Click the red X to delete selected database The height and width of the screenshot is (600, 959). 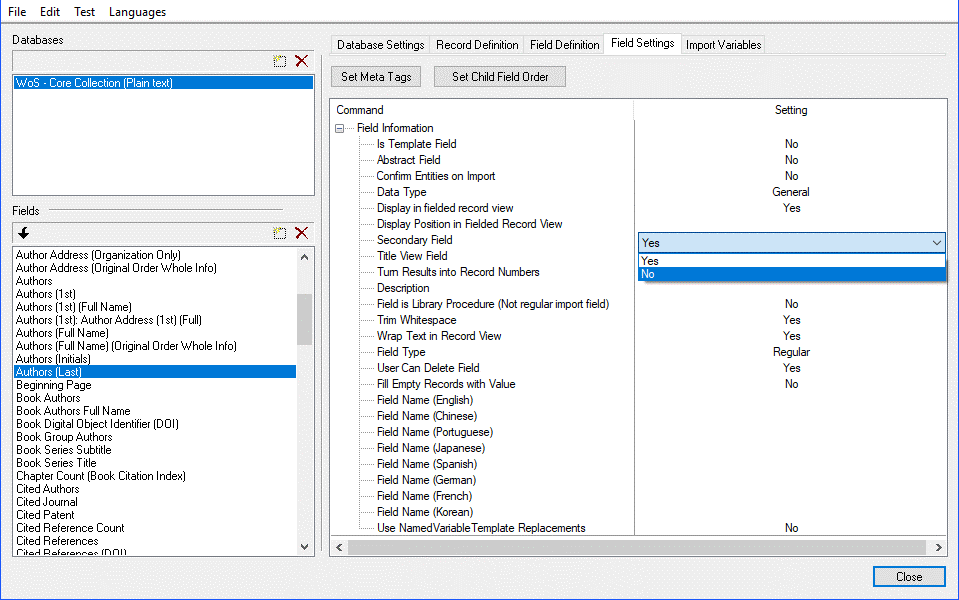pos(302,61)
